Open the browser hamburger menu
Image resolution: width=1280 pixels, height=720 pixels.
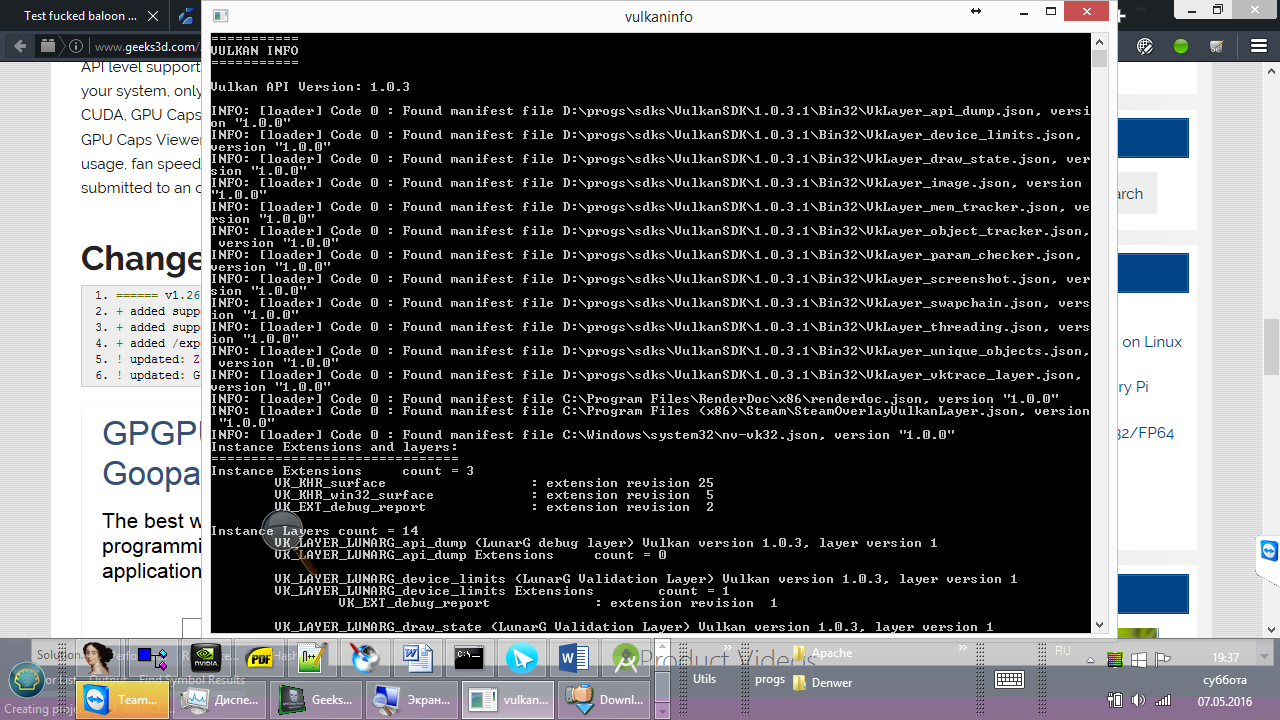pyautogui.click(x=1259, y=46)
